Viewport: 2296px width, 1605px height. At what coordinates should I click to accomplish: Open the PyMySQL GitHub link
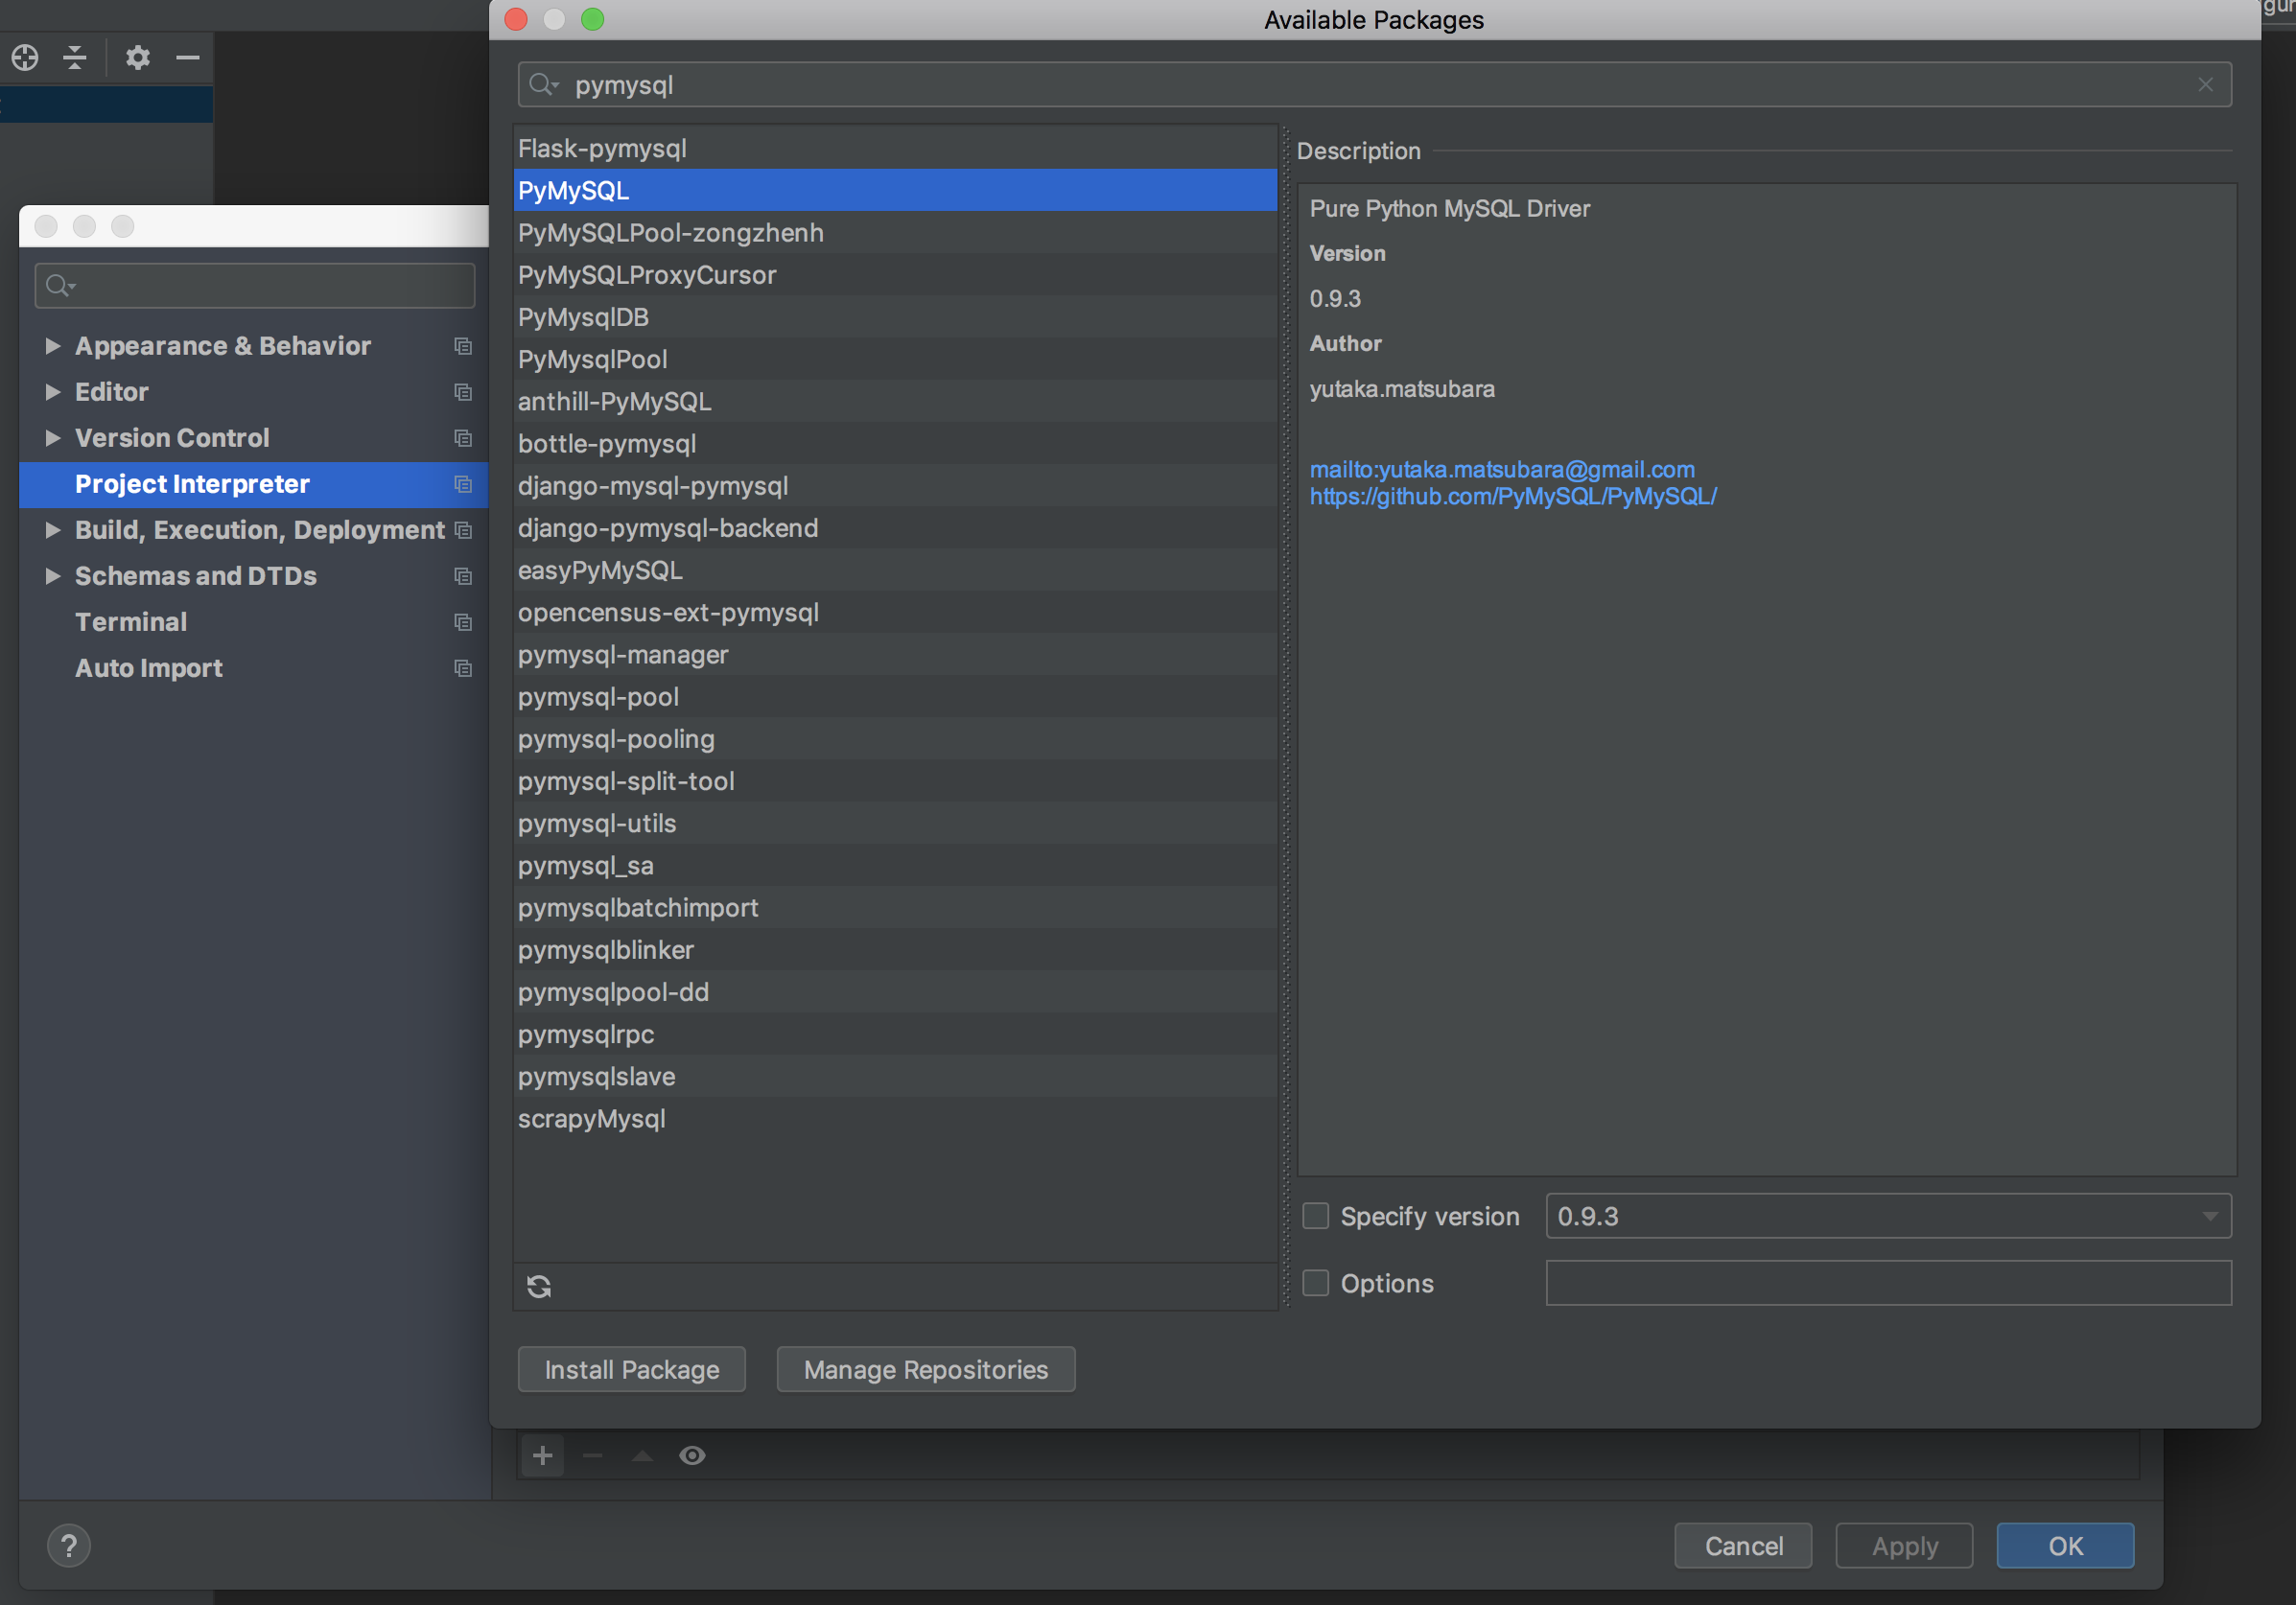[x=1513, y=496]
